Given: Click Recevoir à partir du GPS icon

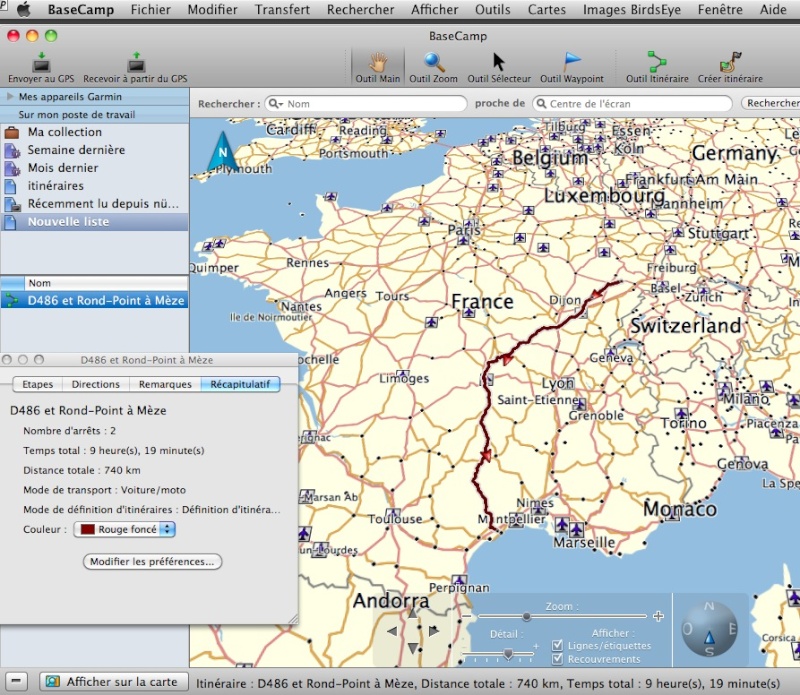Looking at the screenshot, I should click(x=136, y=62).
